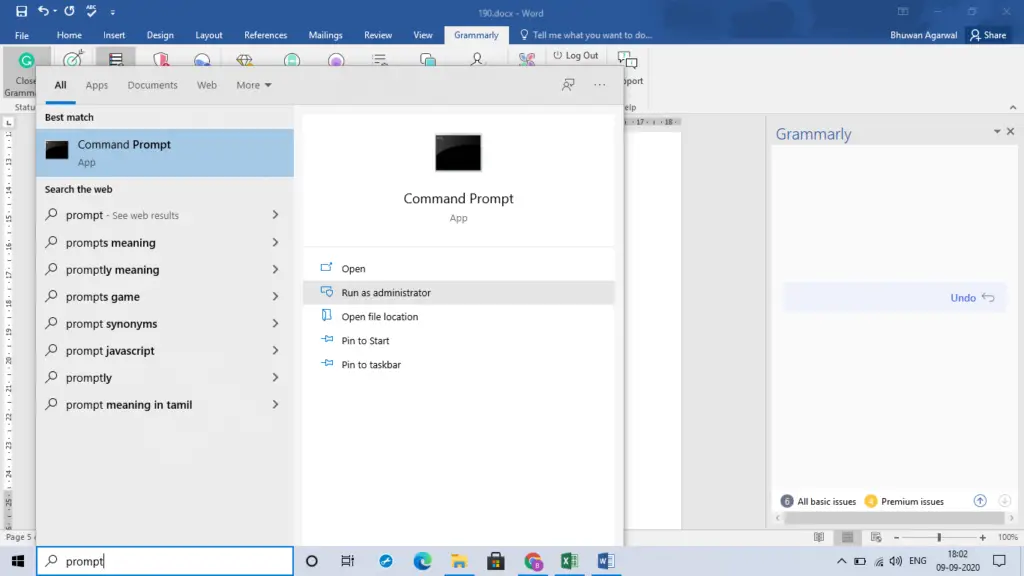Expand the prompts meaning suggestion arrow
Image resolution: width=1024 pixels, height=576 pixels.
(275, 242)
